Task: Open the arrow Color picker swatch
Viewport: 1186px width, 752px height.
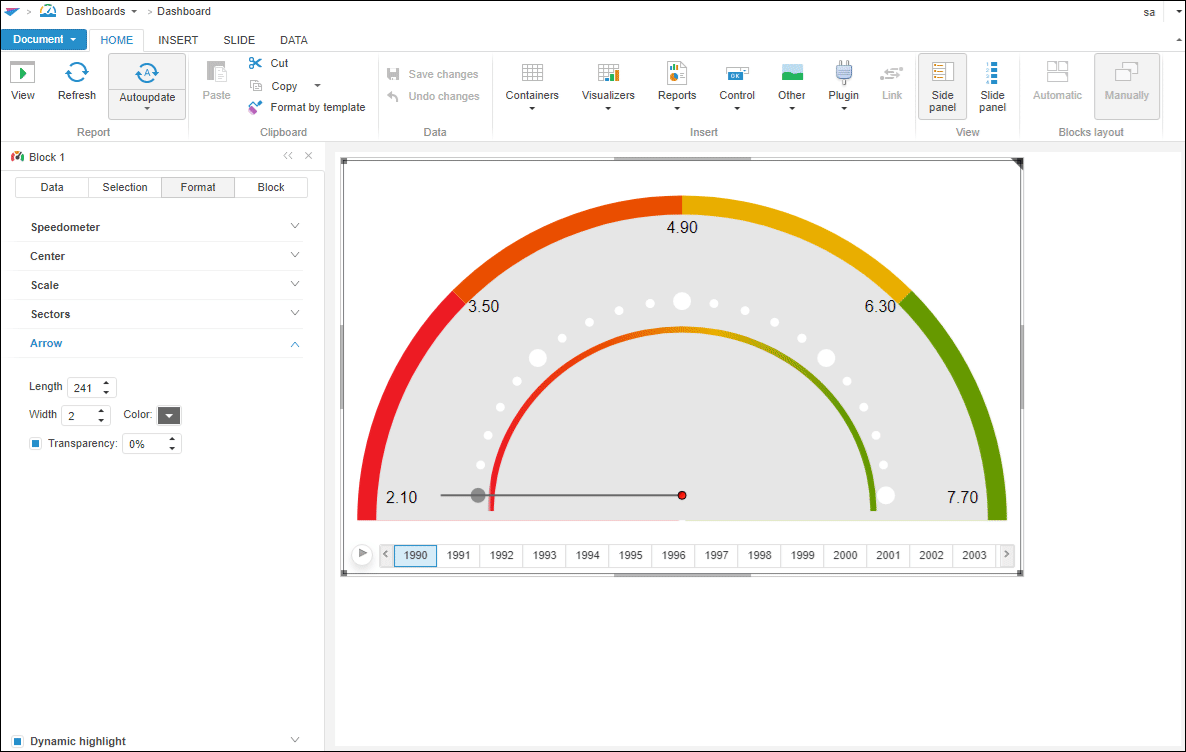Action: click(169, 415)
